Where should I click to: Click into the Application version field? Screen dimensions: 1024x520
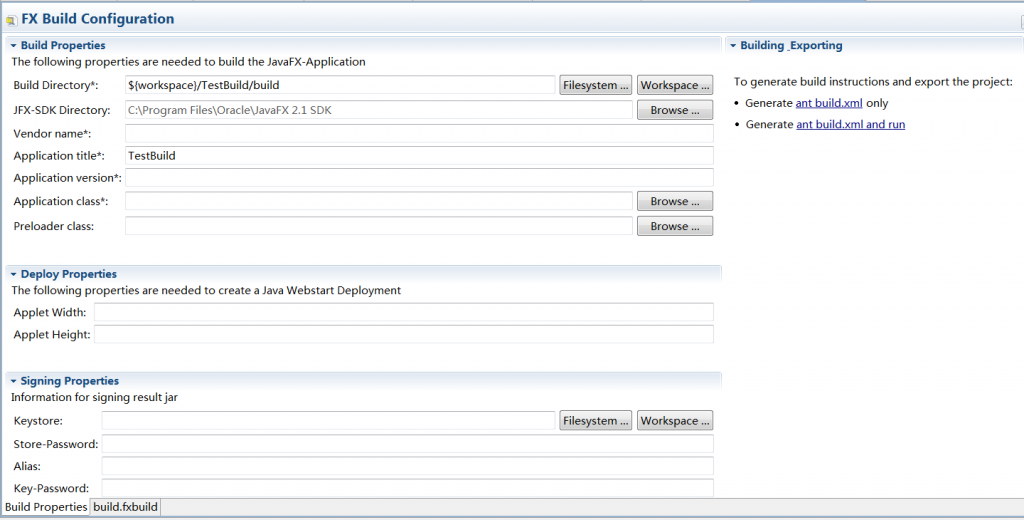[x=418, y=178]
